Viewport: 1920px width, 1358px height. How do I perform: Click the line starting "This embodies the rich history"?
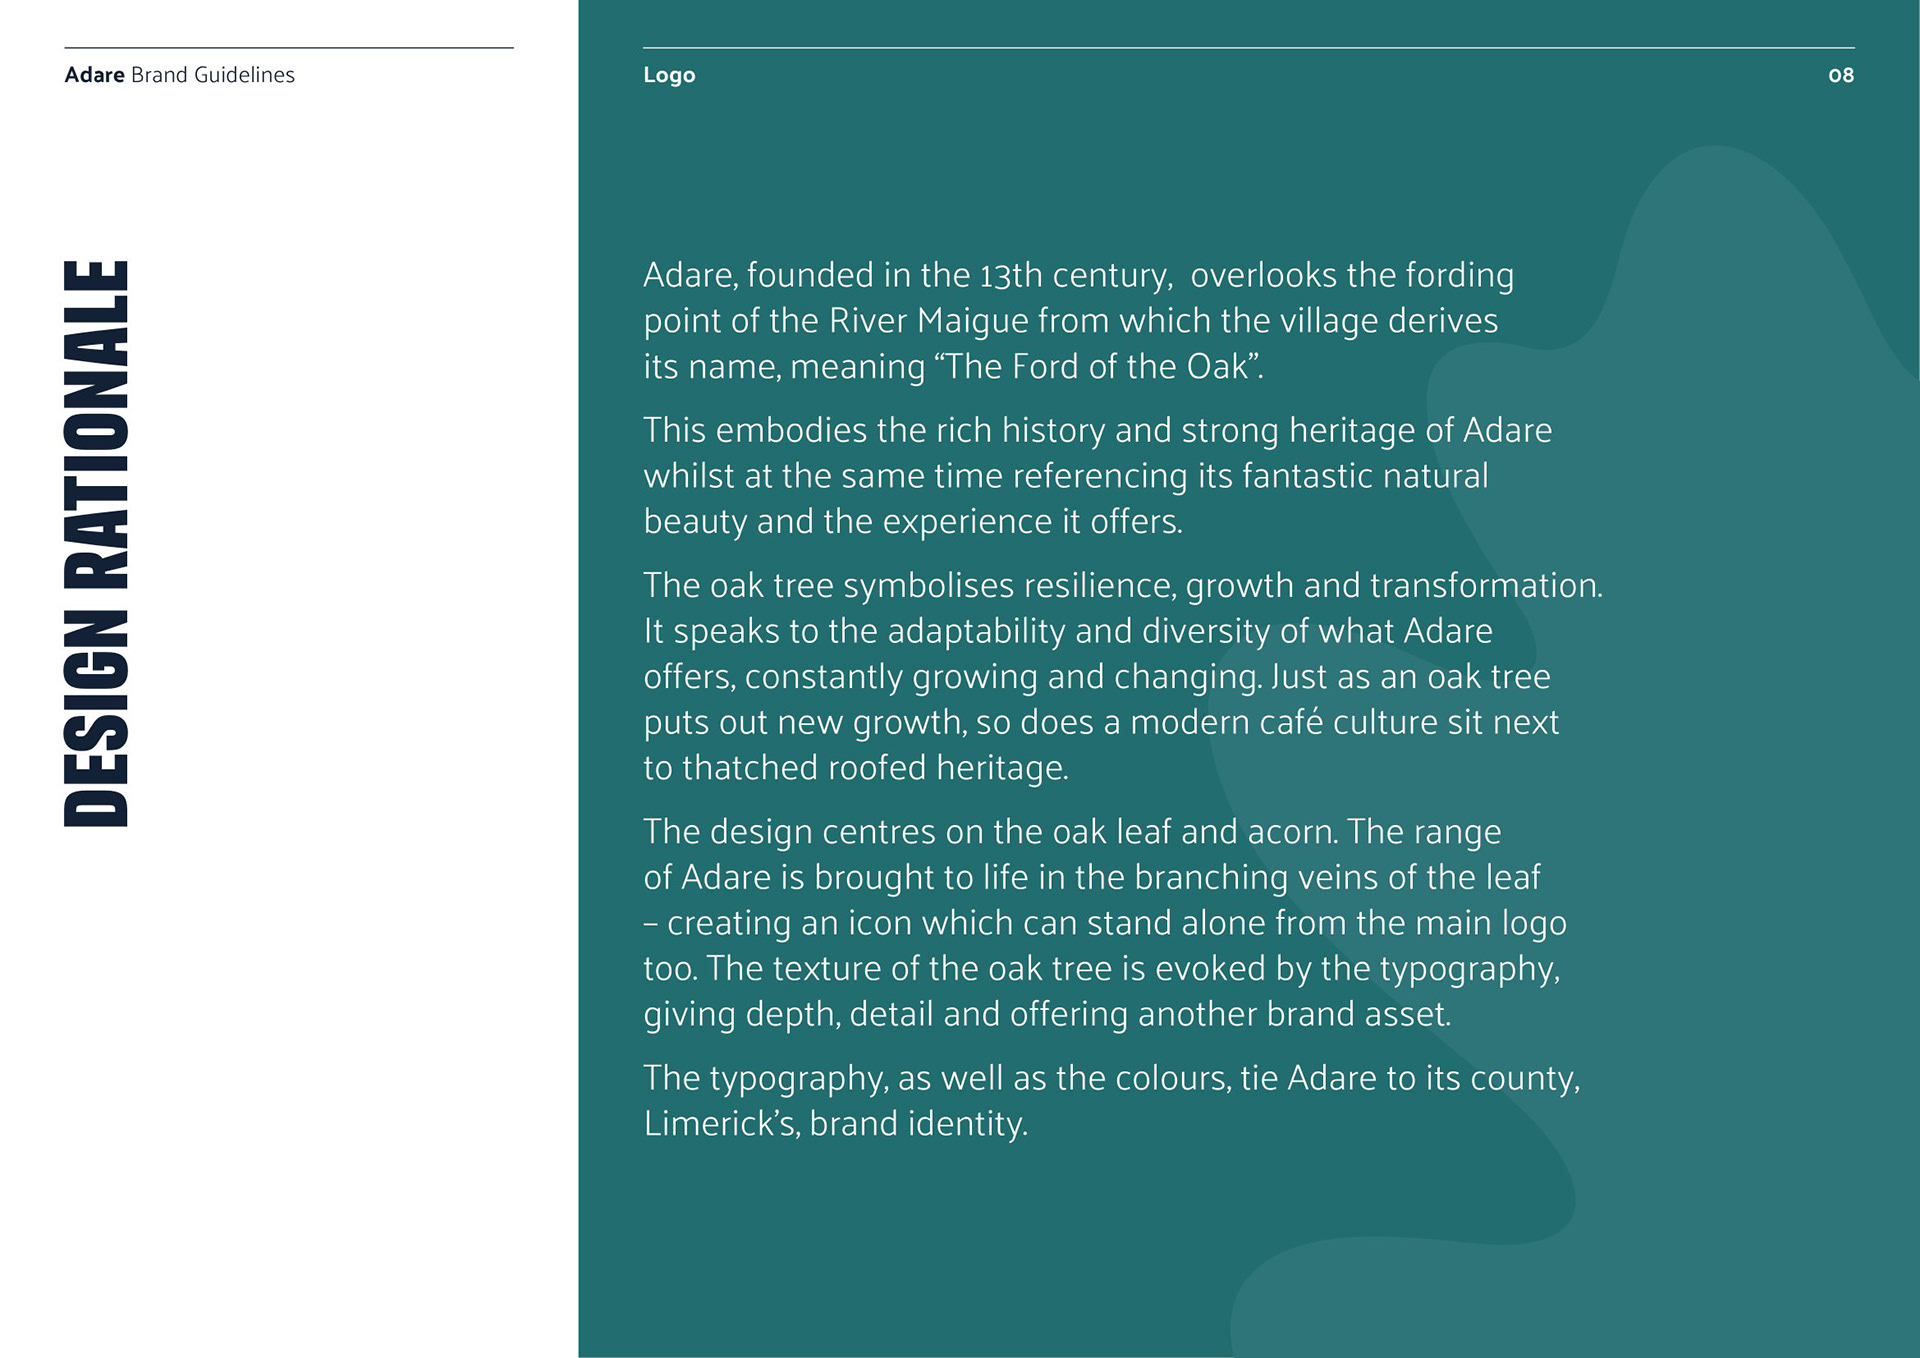(1097, 430)
